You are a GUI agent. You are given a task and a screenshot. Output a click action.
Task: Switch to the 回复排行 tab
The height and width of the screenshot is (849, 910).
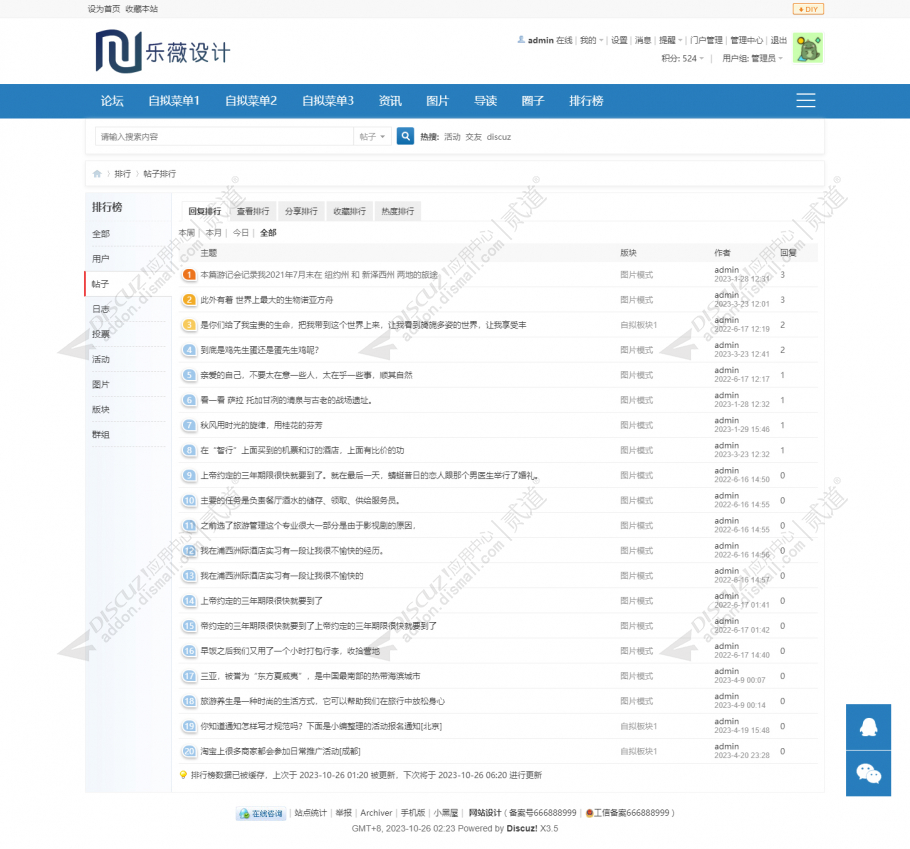tap(204, 211)
